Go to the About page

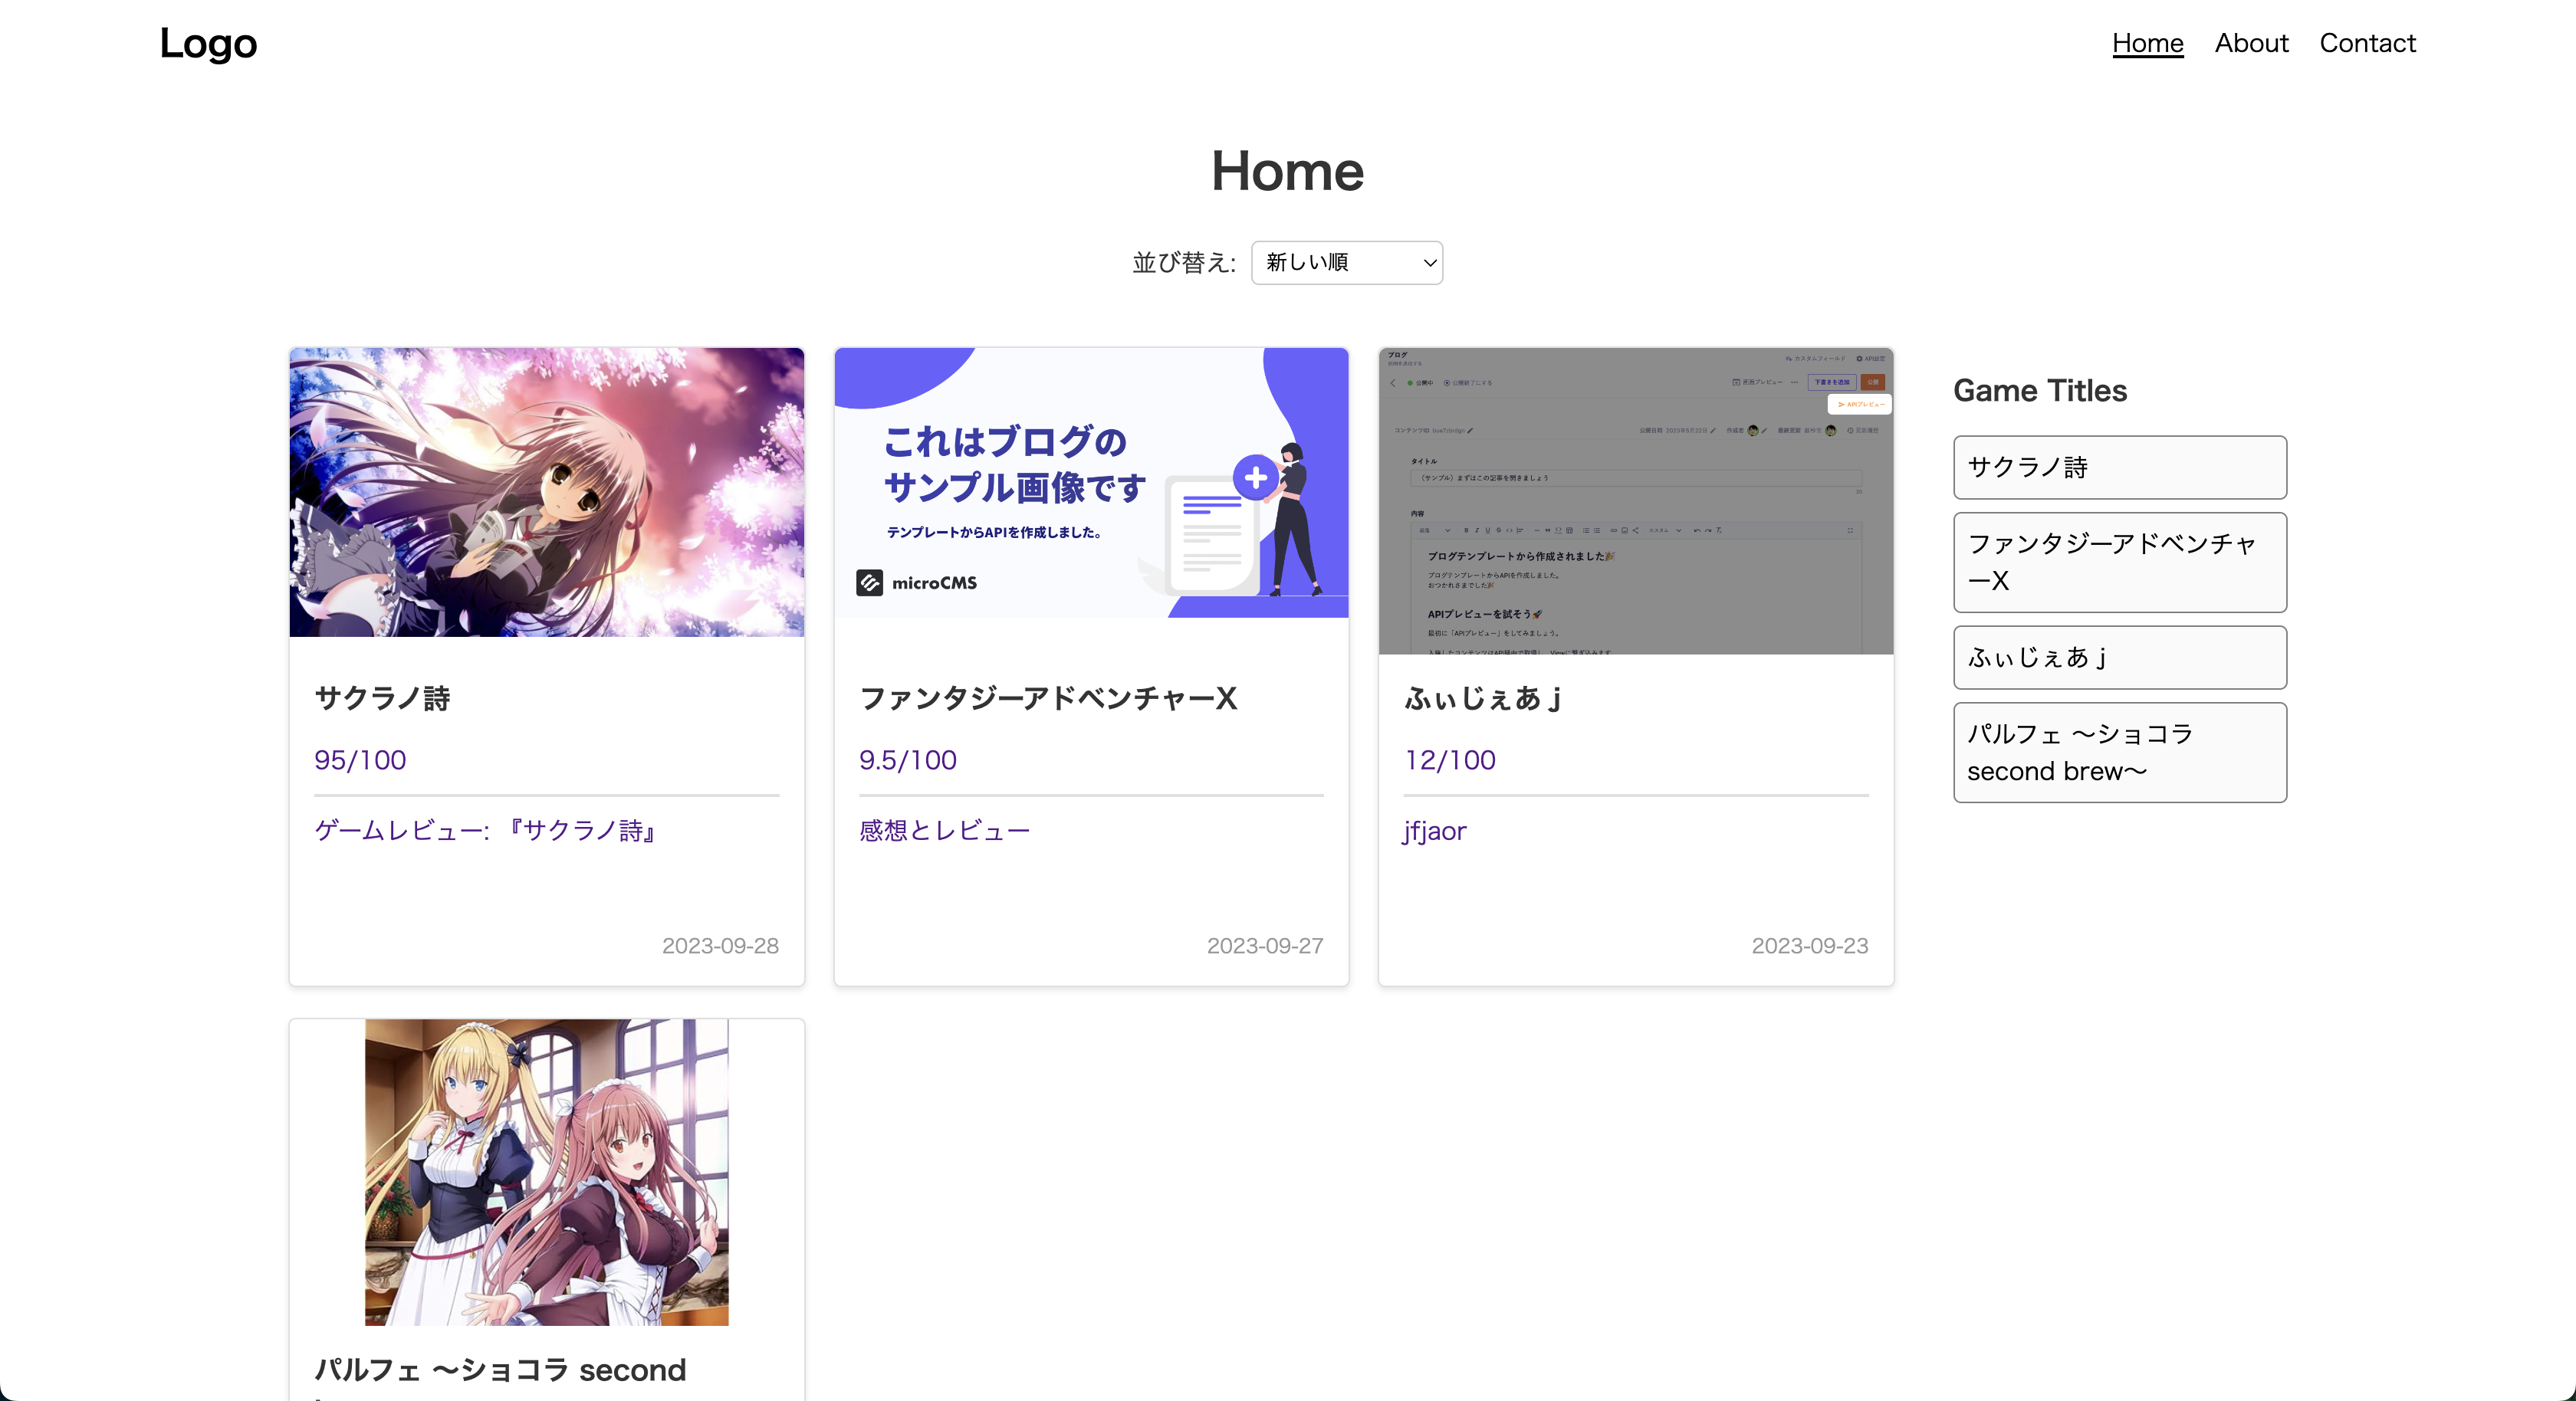(2251, 43)
